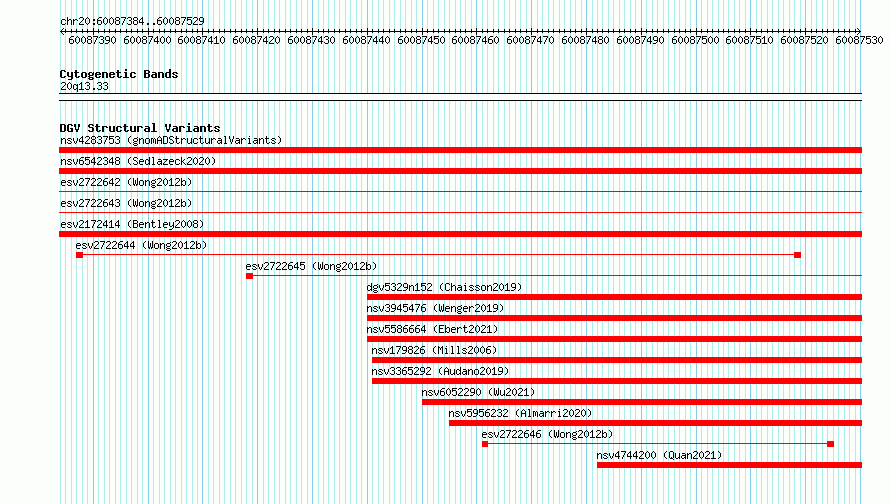Click the red bar under nsv6542348
The height and width of the screenshot is (504, 890).
[x=460, y=171]
